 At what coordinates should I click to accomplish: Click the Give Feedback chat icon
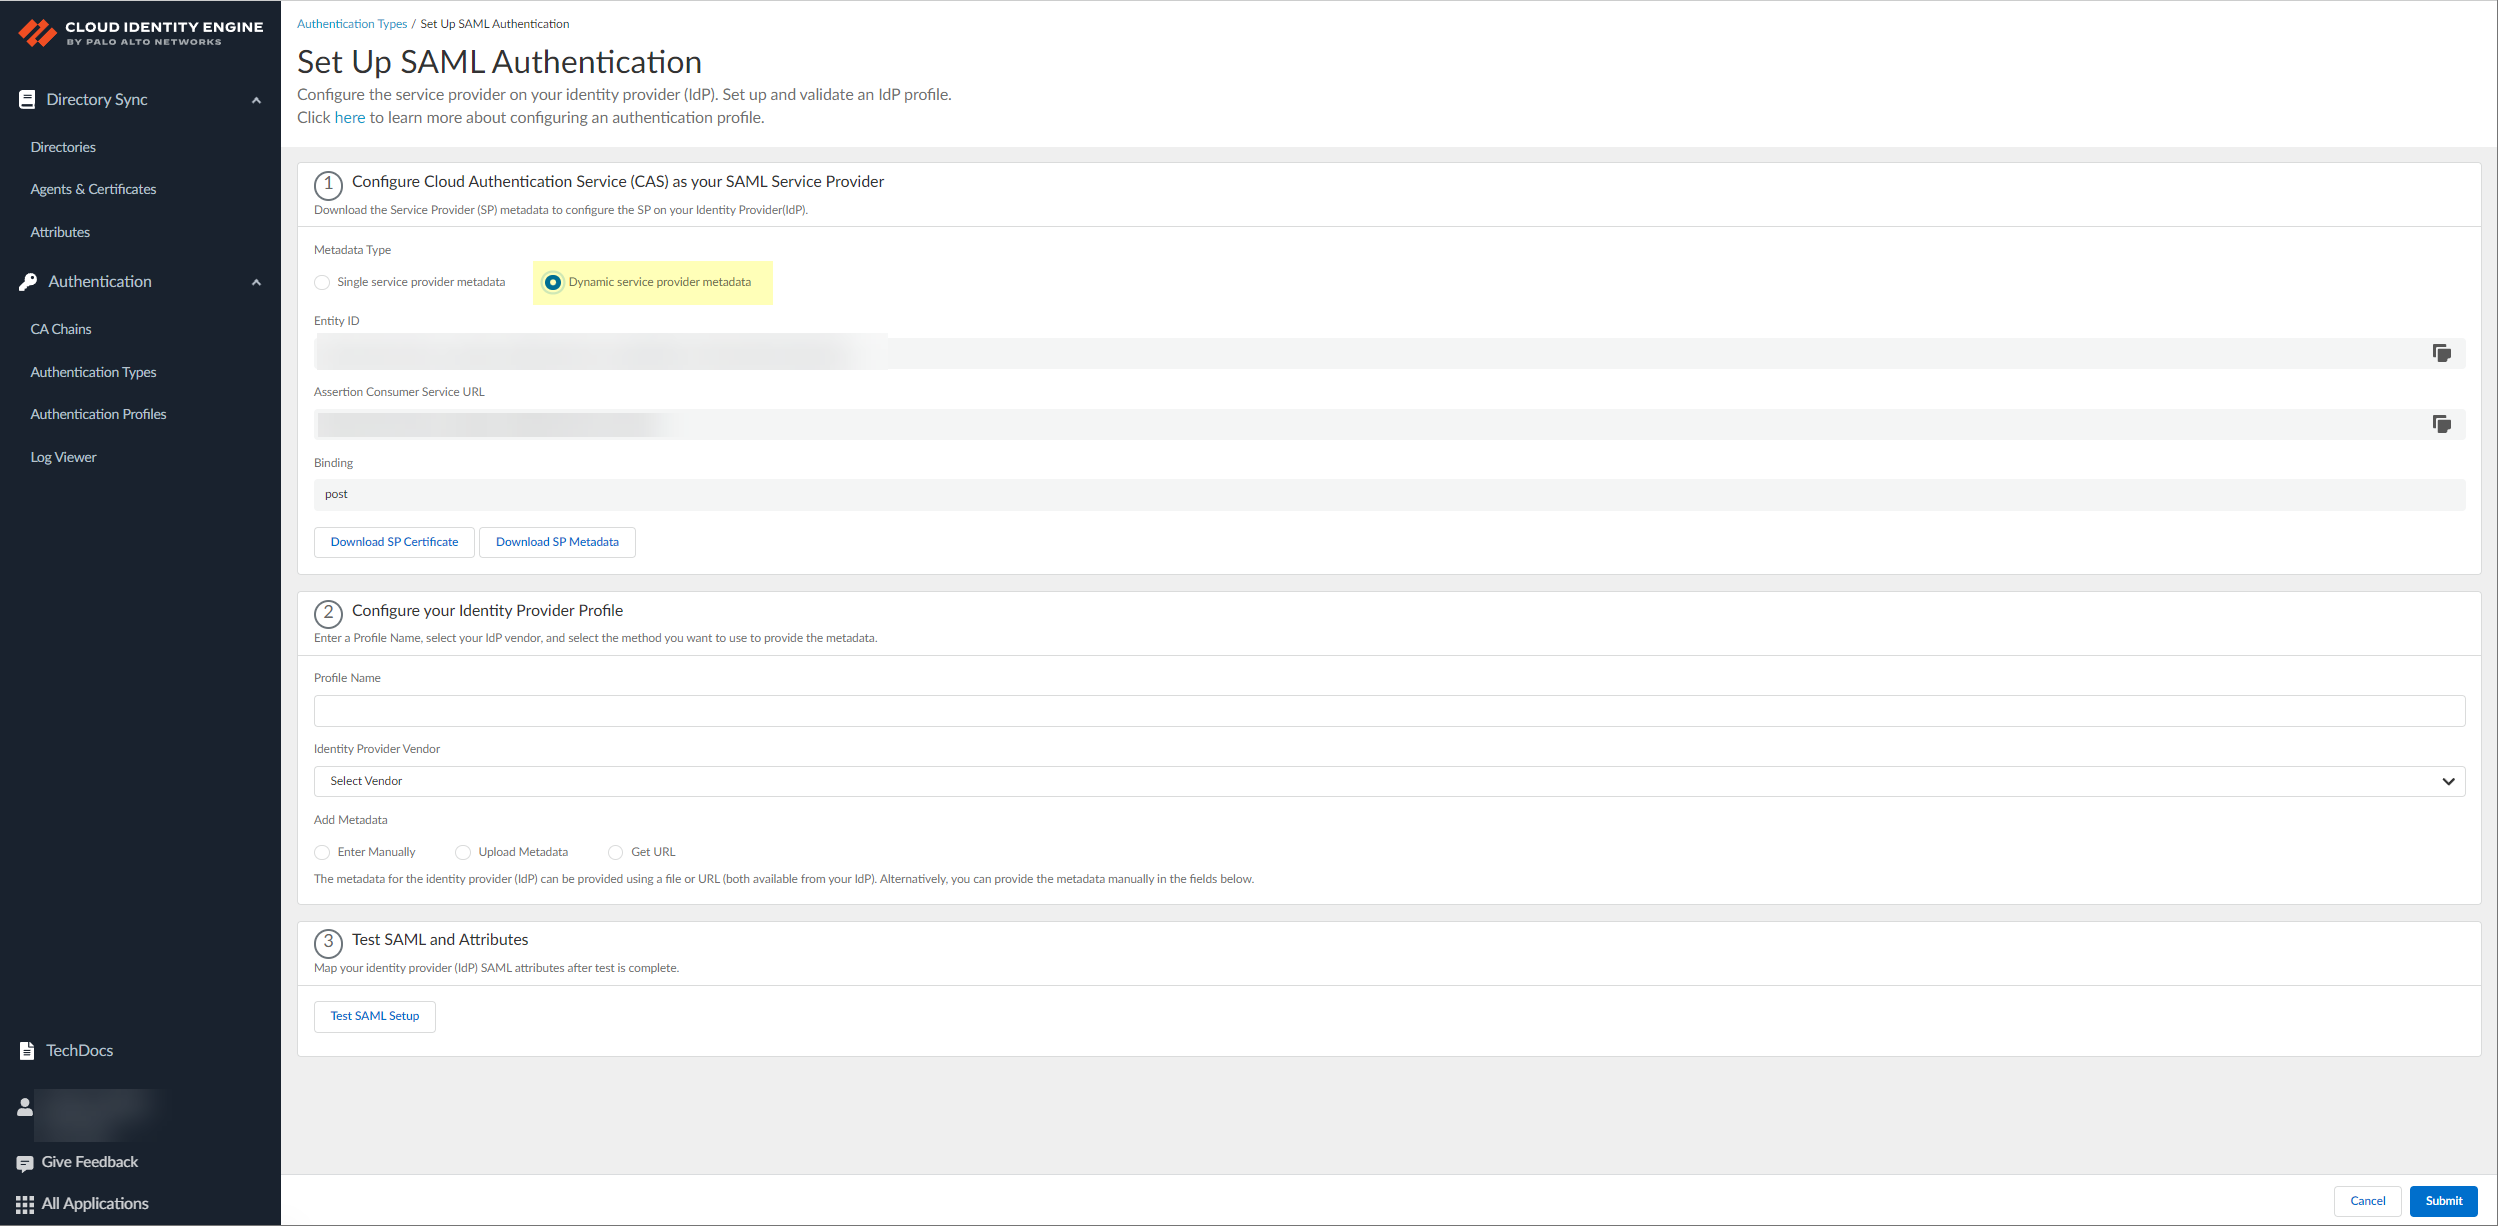[x=25, y=1163]
